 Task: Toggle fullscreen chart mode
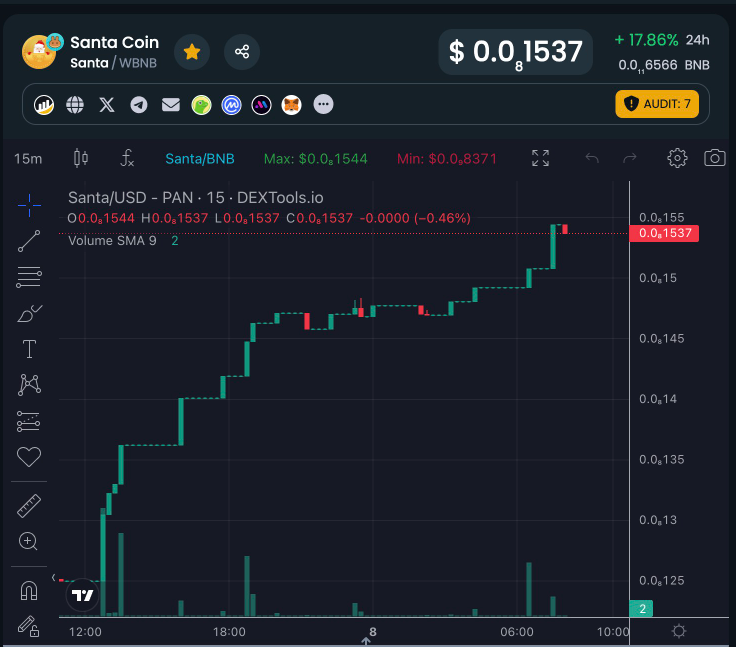pos(540,158)
